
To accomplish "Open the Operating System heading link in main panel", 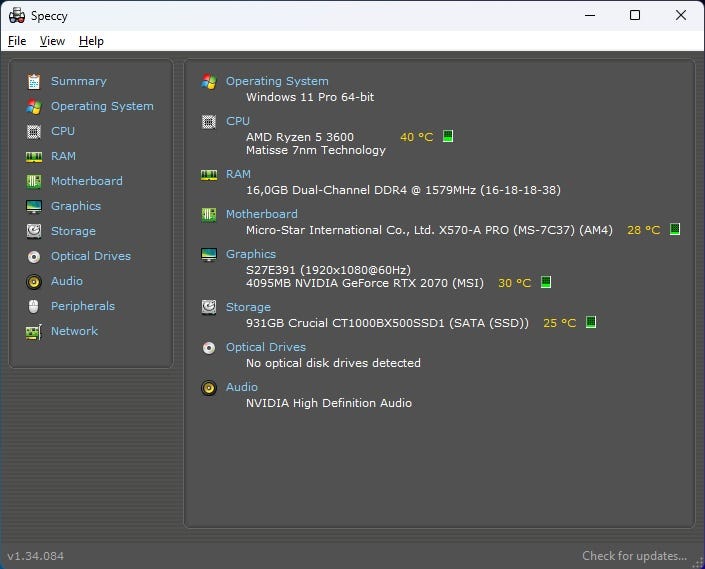I will pos(277,81).
